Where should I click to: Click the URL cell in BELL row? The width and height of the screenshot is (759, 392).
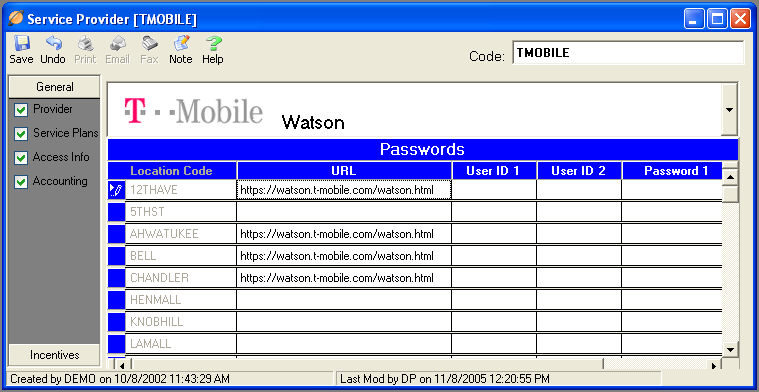344,256
